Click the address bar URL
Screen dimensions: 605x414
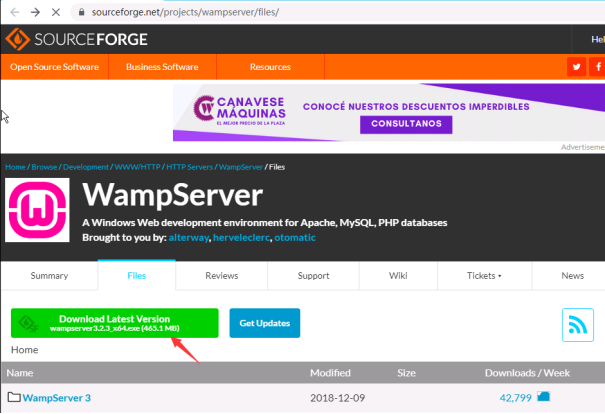(x=185, y=12)
